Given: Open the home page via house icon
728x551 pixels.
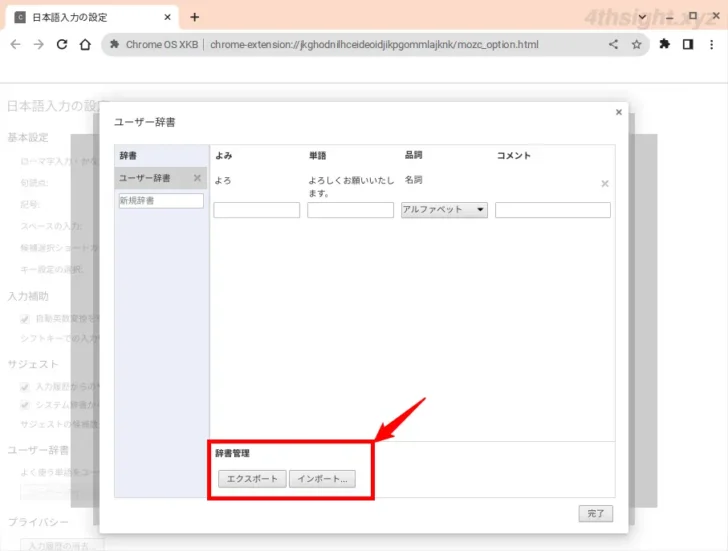Looking at the screenshot, I should [85, 44].
